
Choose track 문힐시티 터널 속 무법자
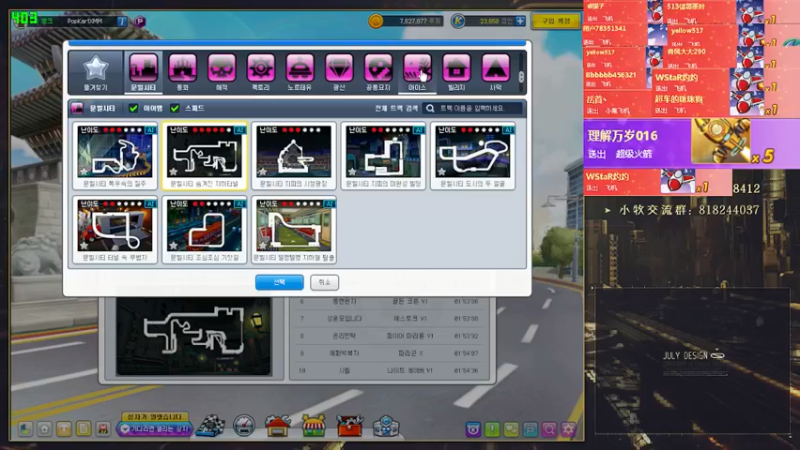coord(115,230)
